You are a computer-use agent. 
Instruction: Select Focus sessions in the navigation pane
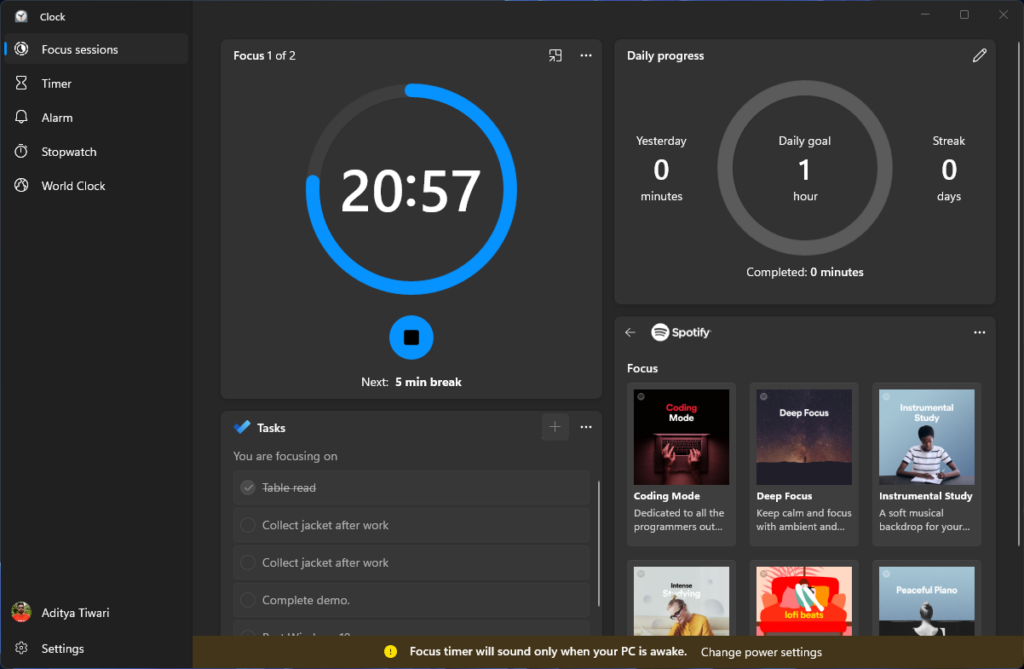point(80,48)
